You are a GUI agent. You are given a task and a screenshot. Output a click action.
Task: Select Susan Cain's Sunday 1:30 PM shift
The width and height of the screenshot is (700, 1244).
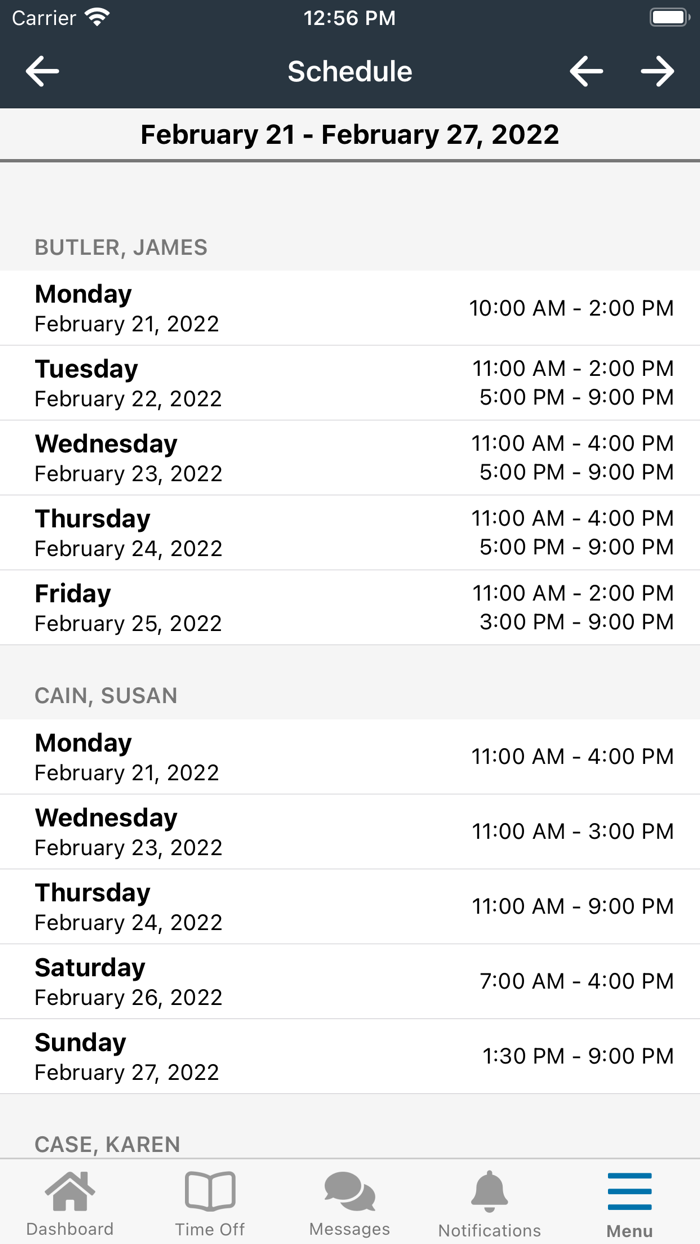[350, 1056]
